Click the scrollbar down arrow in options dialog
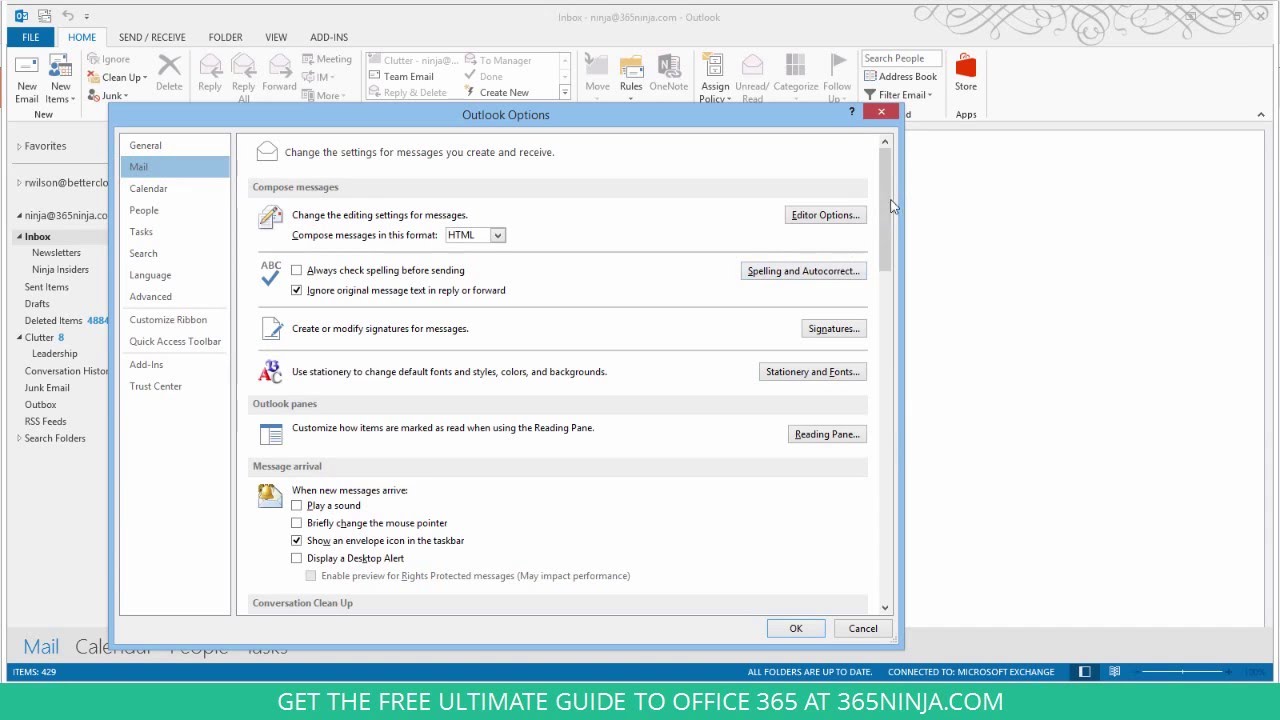 click(885, 608)
